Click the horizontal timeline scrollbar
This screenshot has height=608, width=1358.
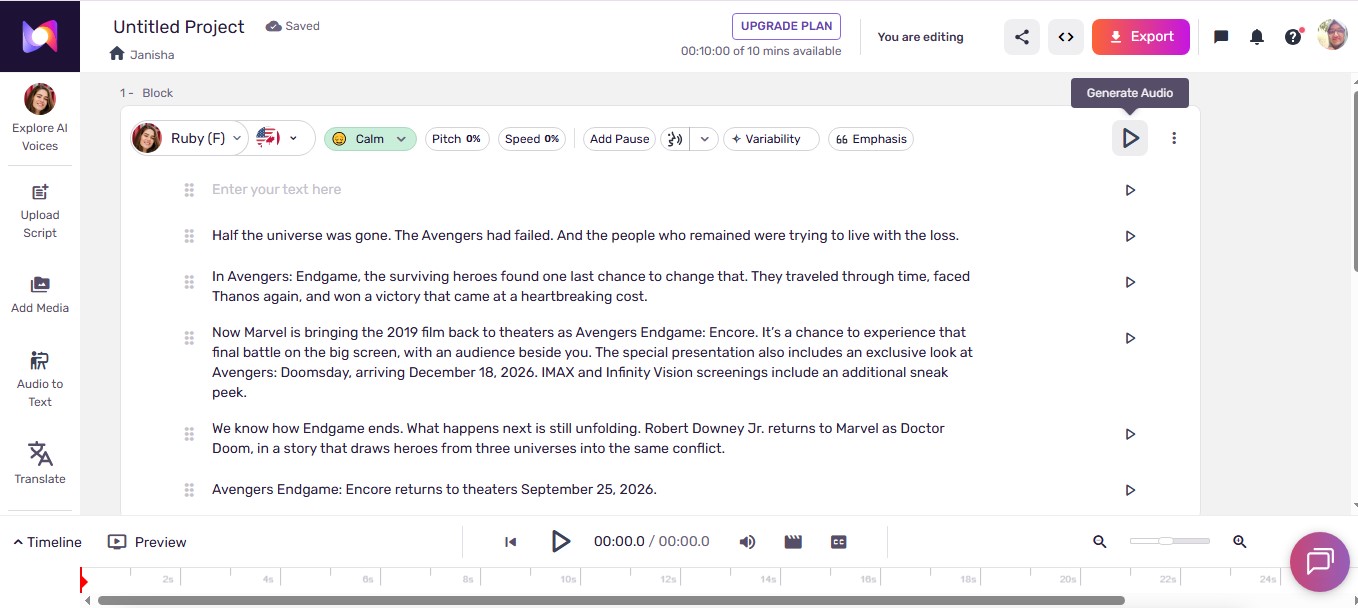tap(611, 600)
